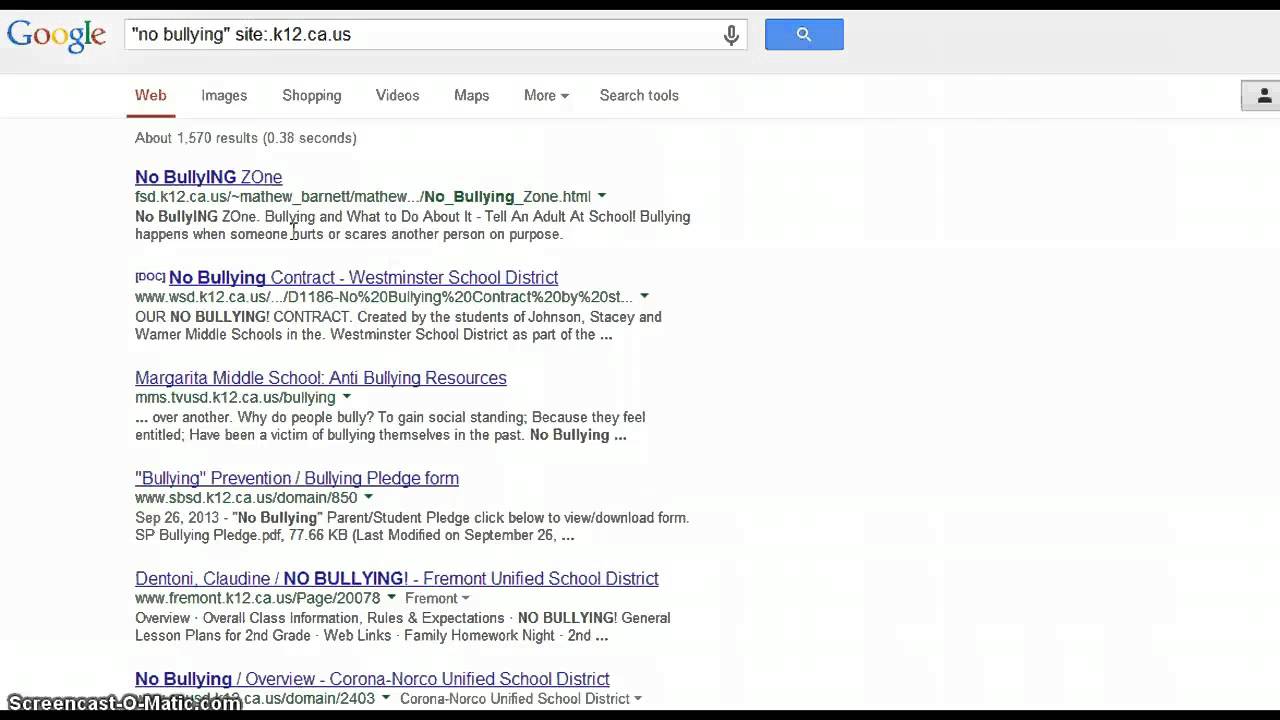Expand arrow next to No_Bullying_Zone.html URL
This screenshot has width=1280, height=720.
tap(601, 196)
